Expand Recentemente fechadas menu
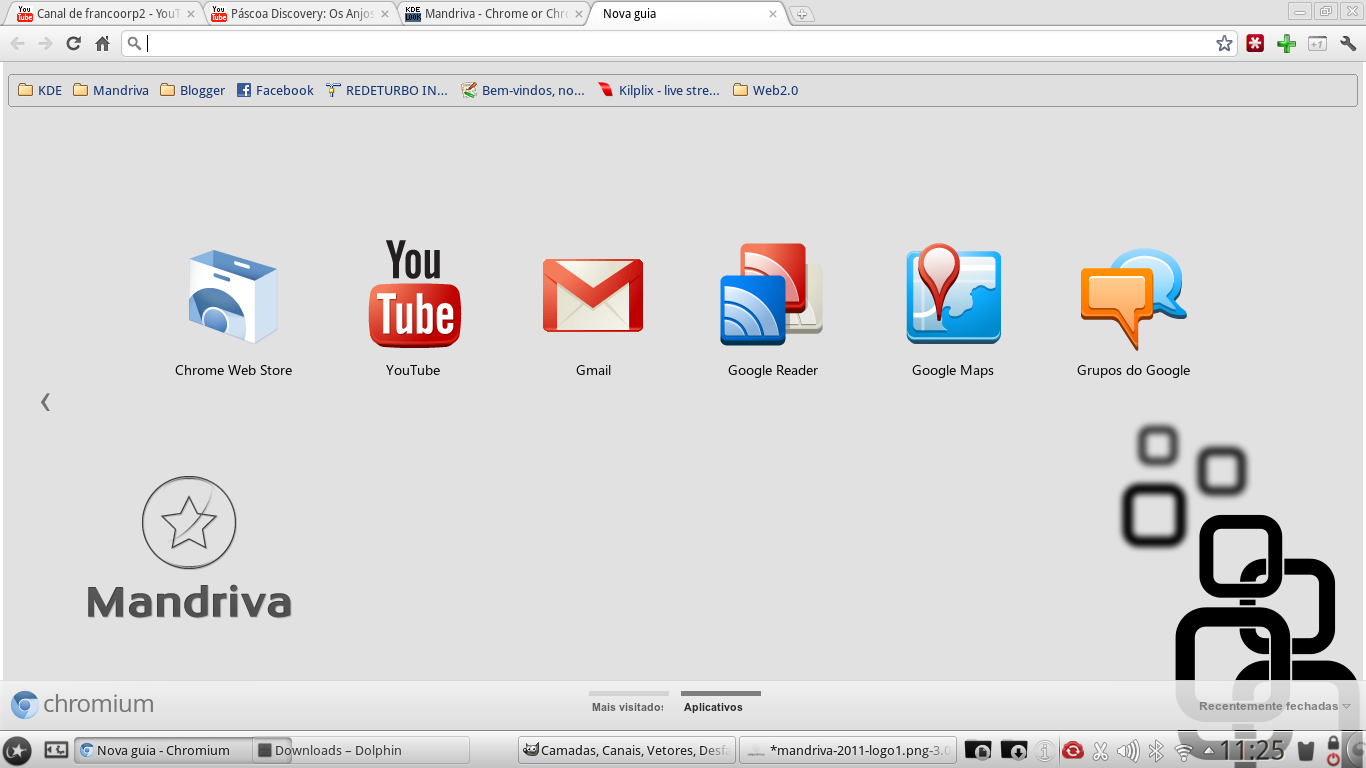This screenshot has width=1366, height=768. tap(1274, 706)
